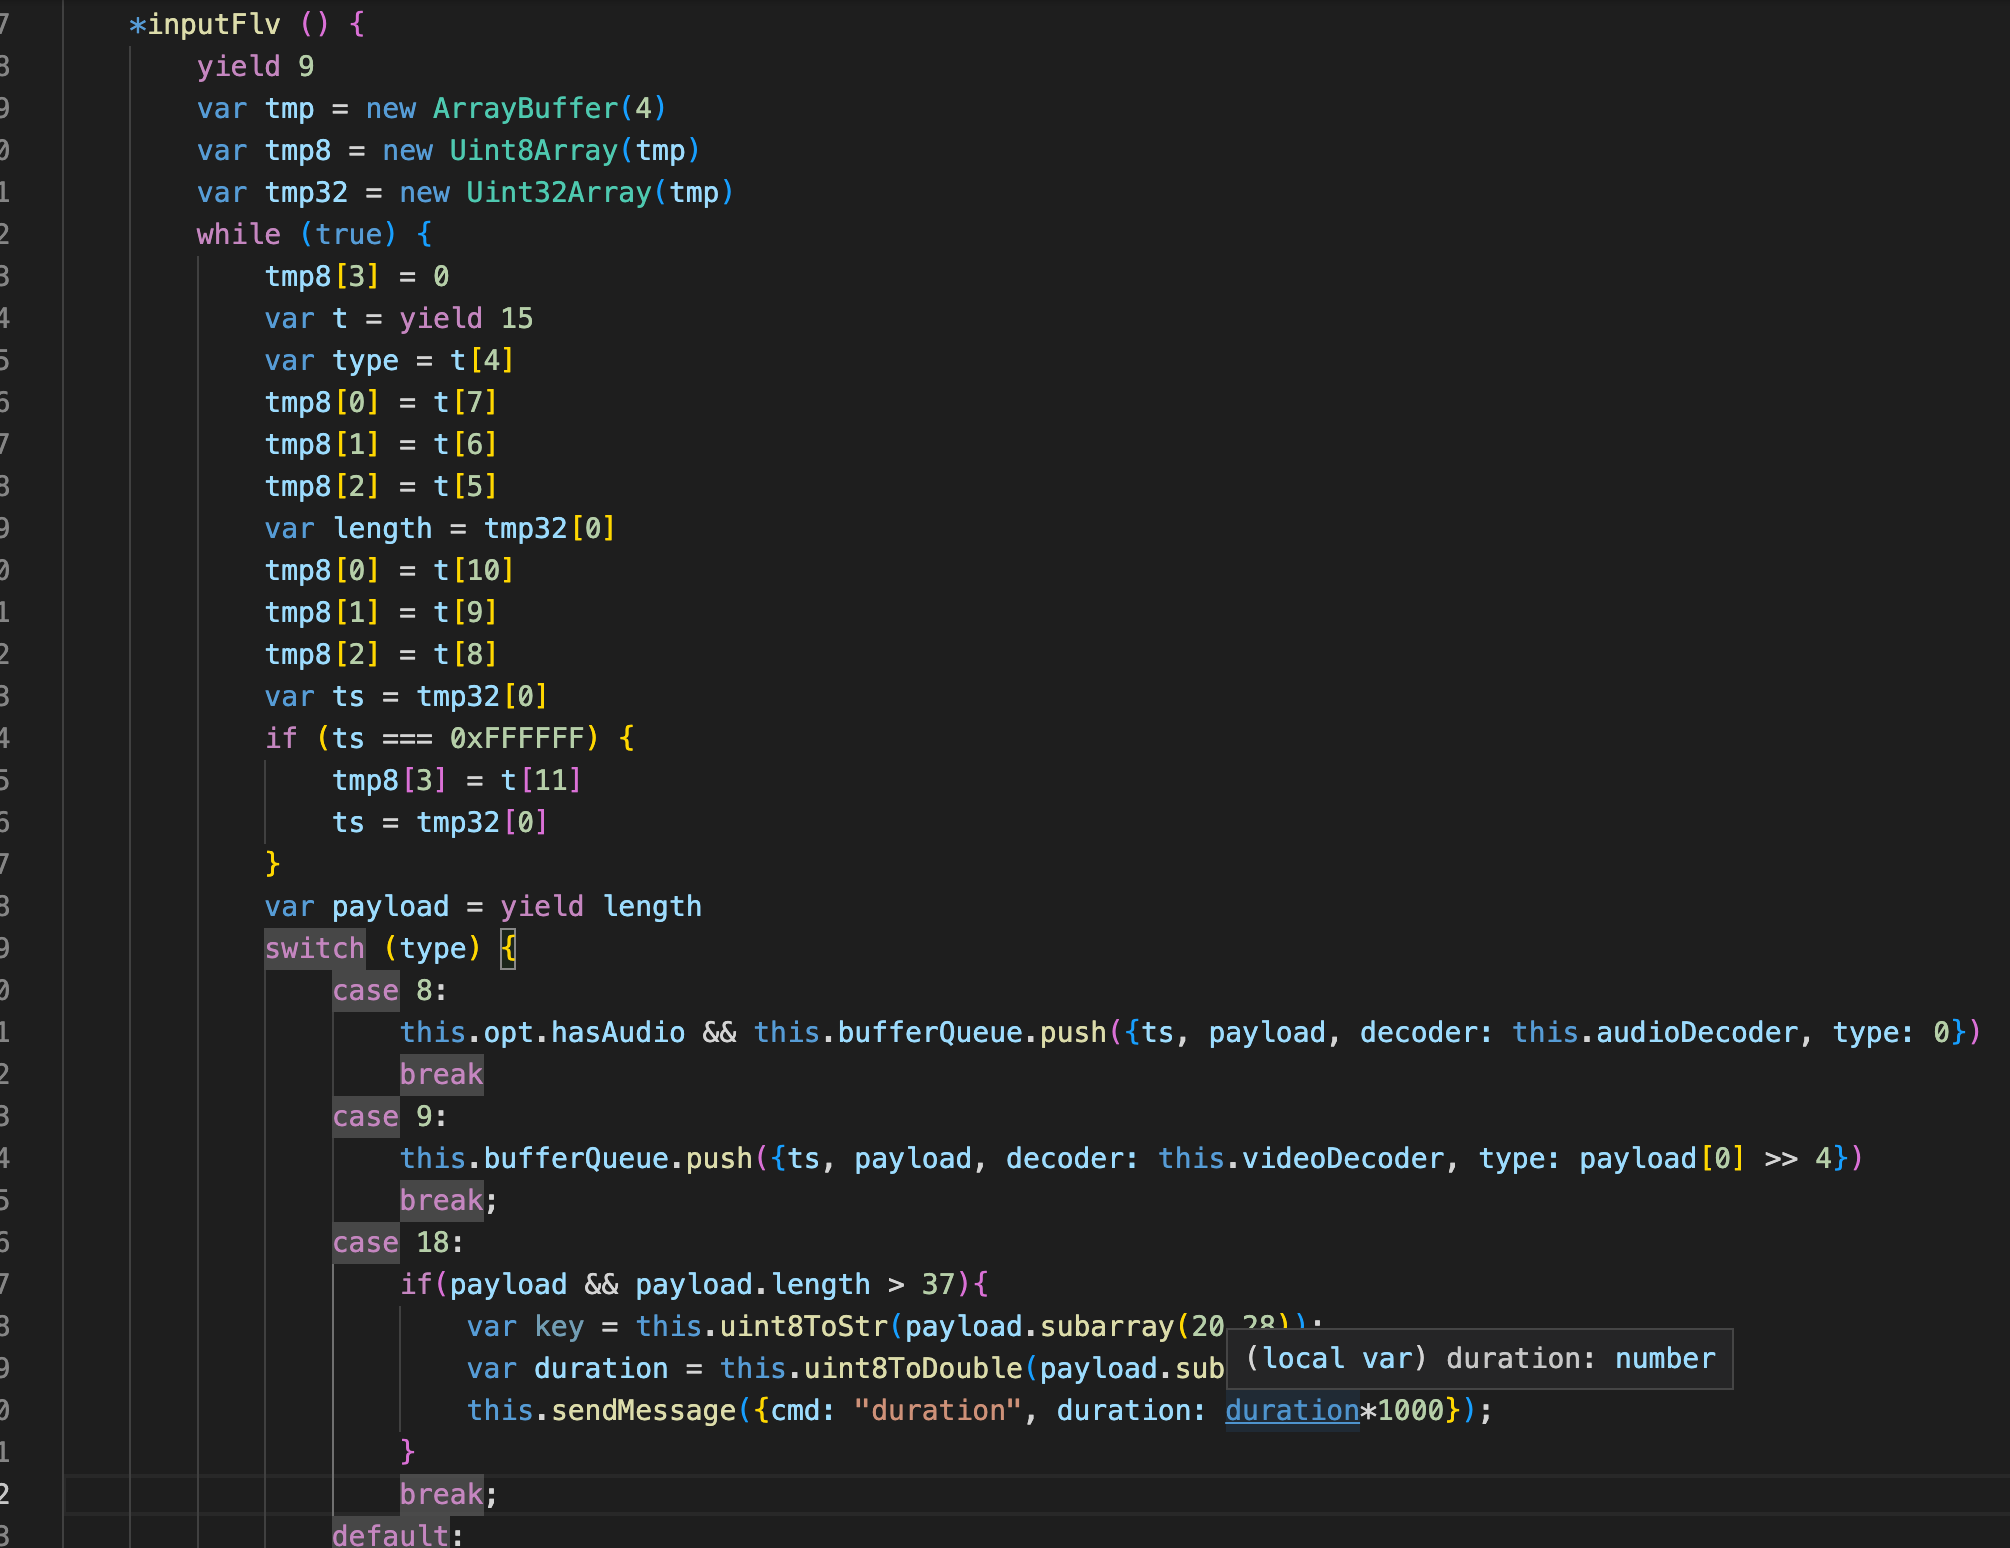Click the audioDecoder property
Image resolution: width=2010 pixels, height=1548 pixels.
[1696, 1032]
